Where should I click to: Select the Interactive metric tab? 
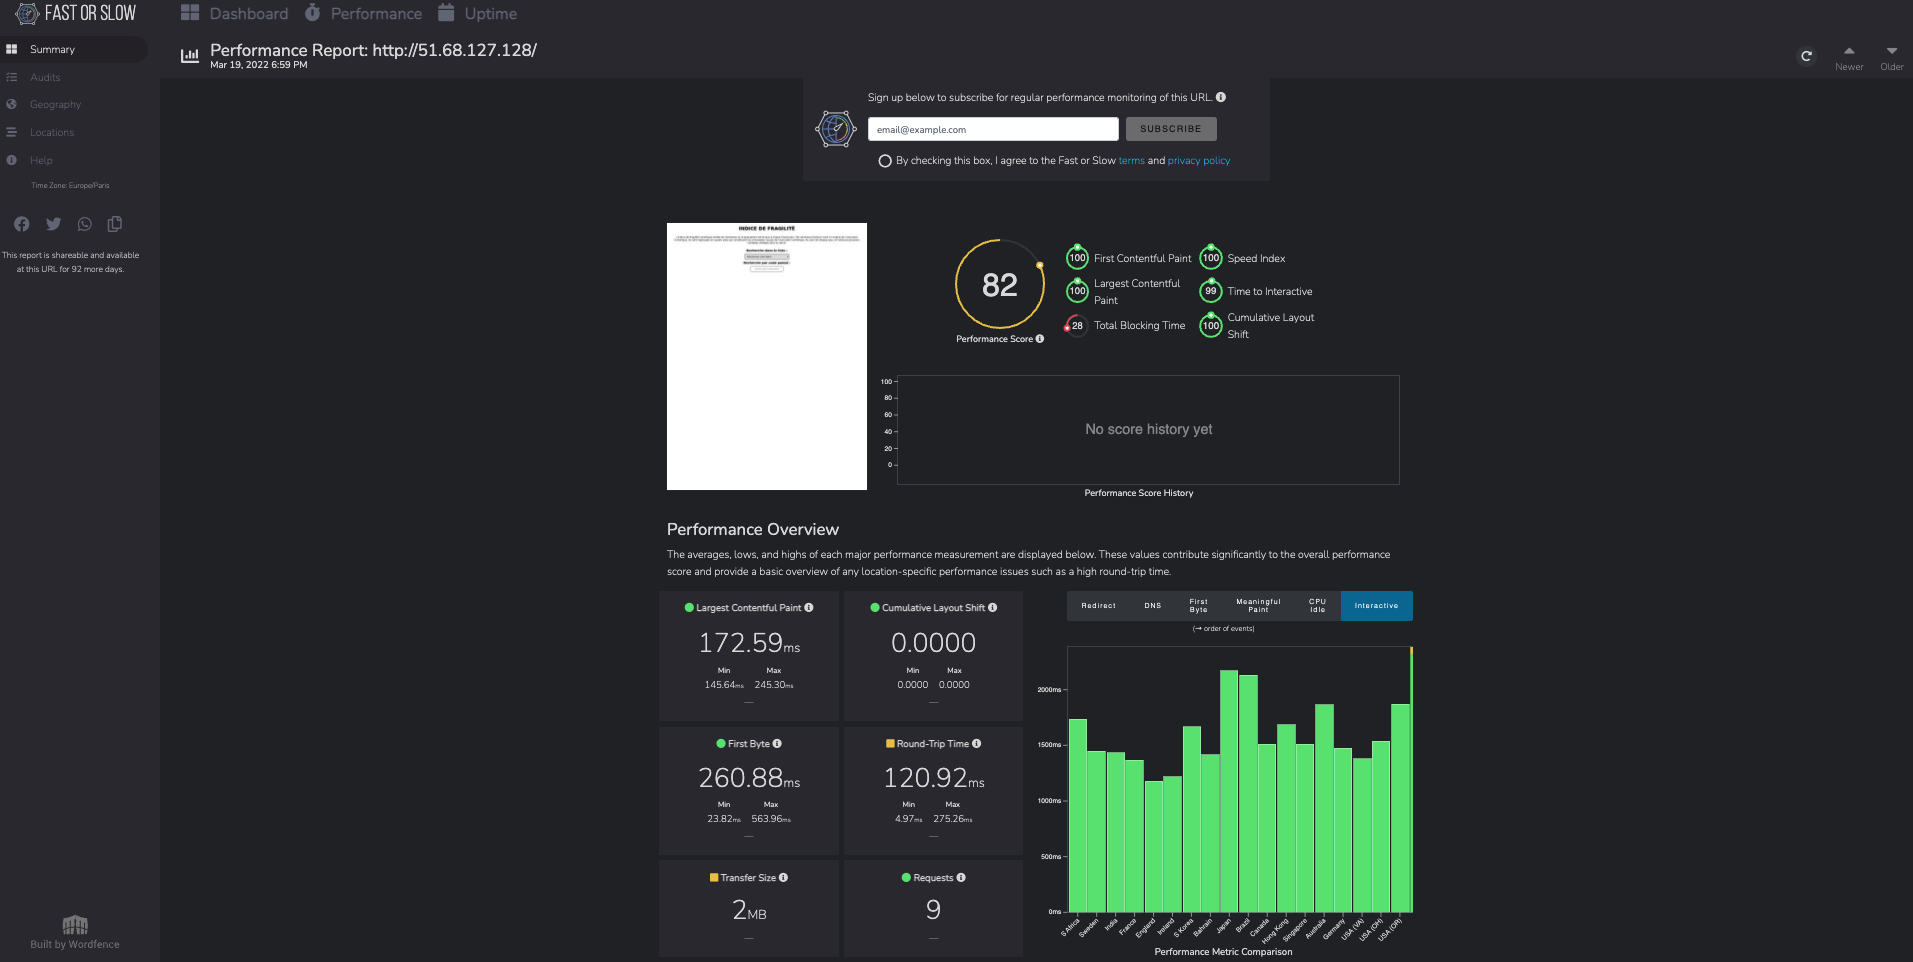(1377, 606)
